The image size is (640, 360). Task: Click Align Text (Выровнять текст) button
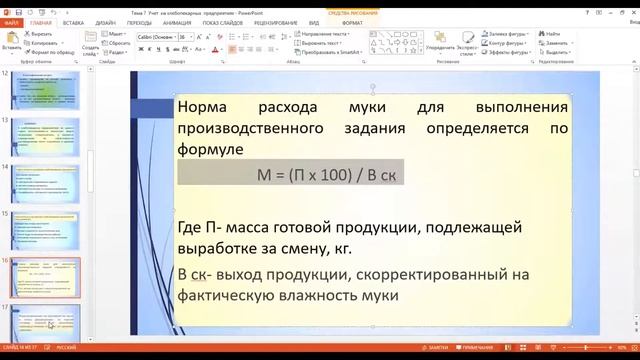pos(318,43)
